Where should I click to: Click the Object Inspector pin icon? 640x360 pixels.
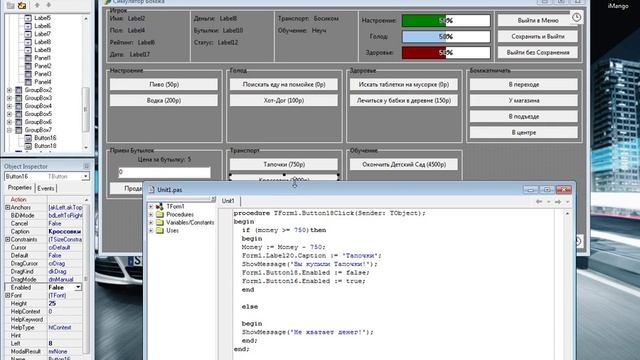click(86, 166)
